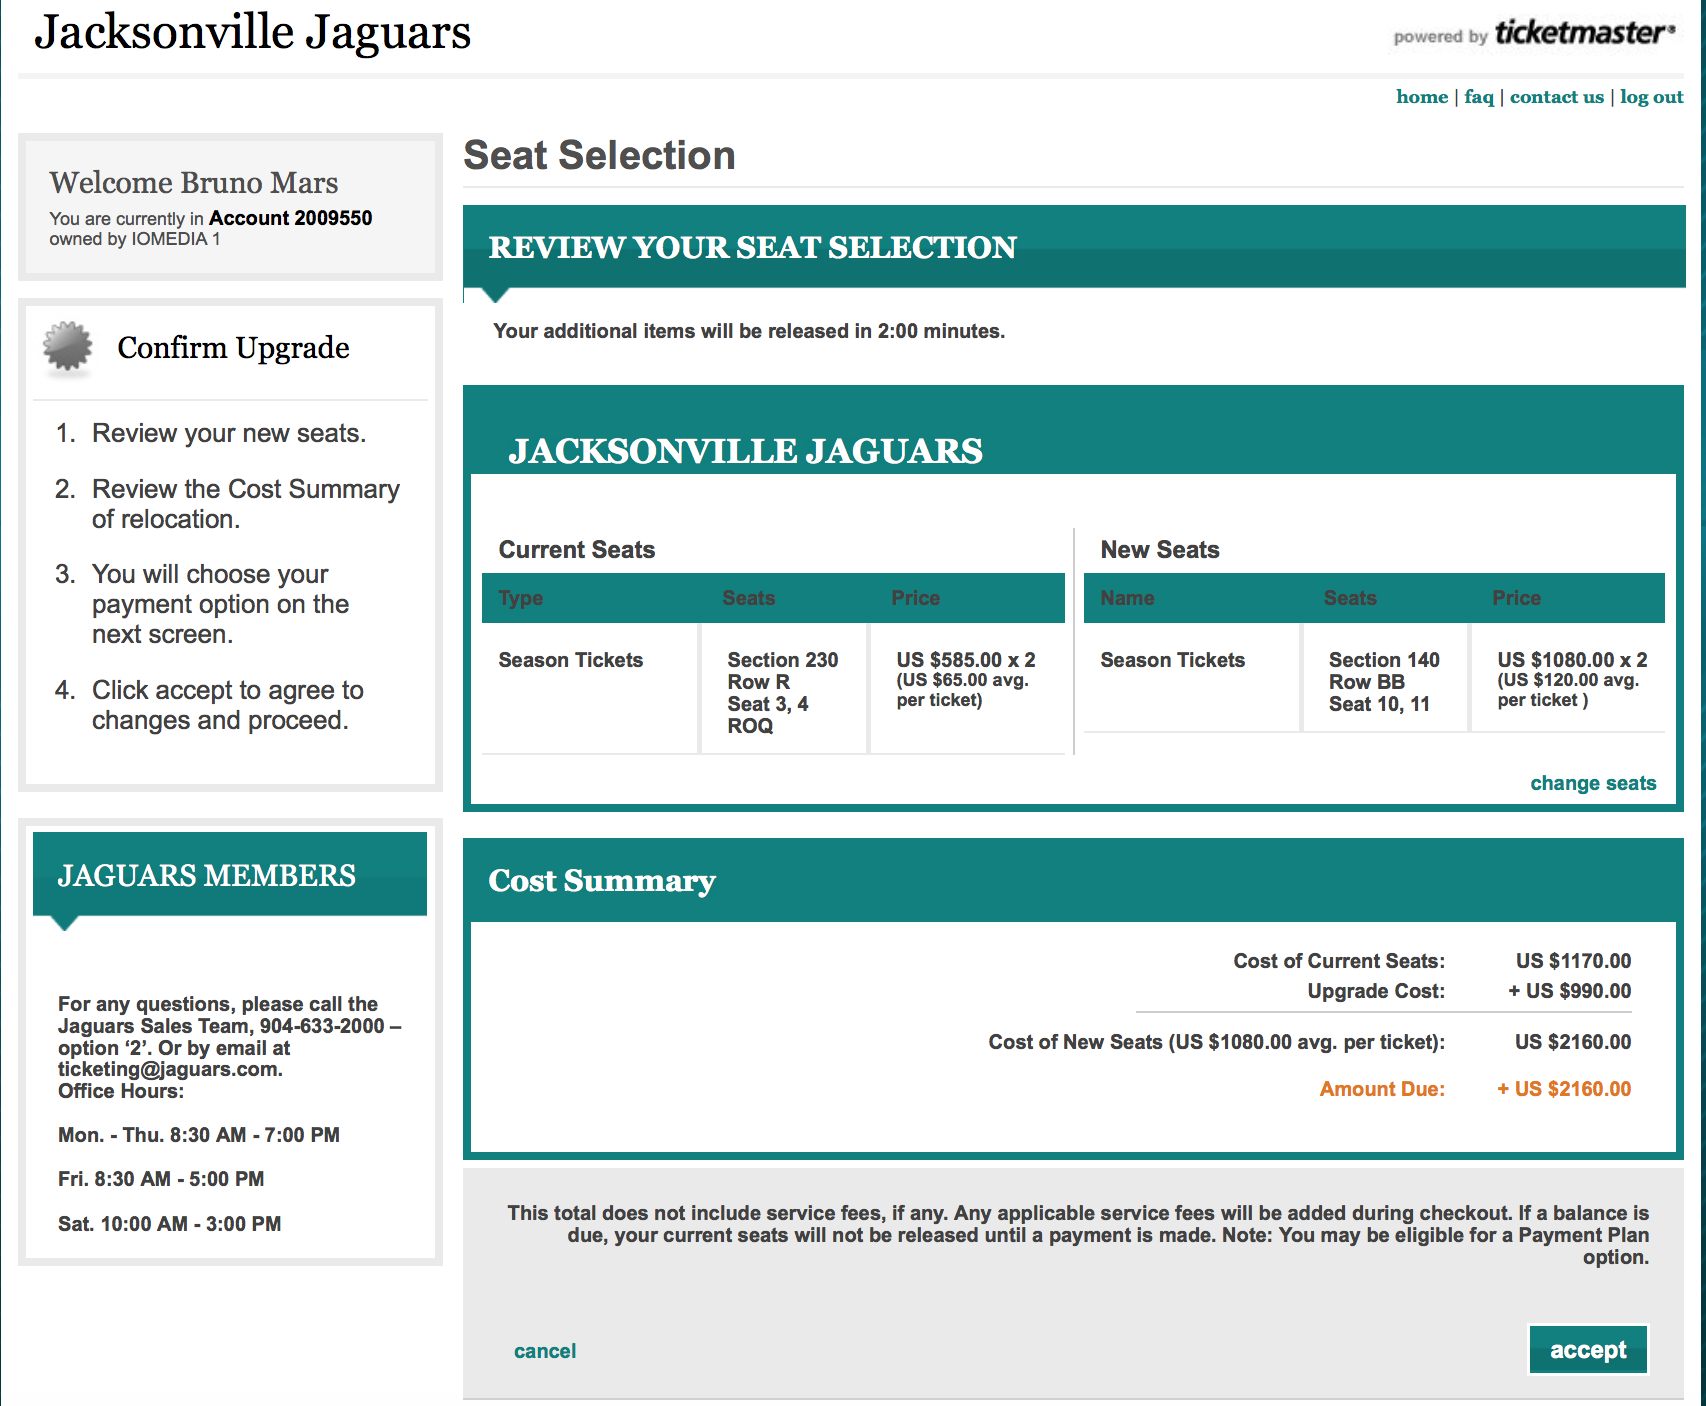Click the service fees disclaimer note

click(1078, 1235)
